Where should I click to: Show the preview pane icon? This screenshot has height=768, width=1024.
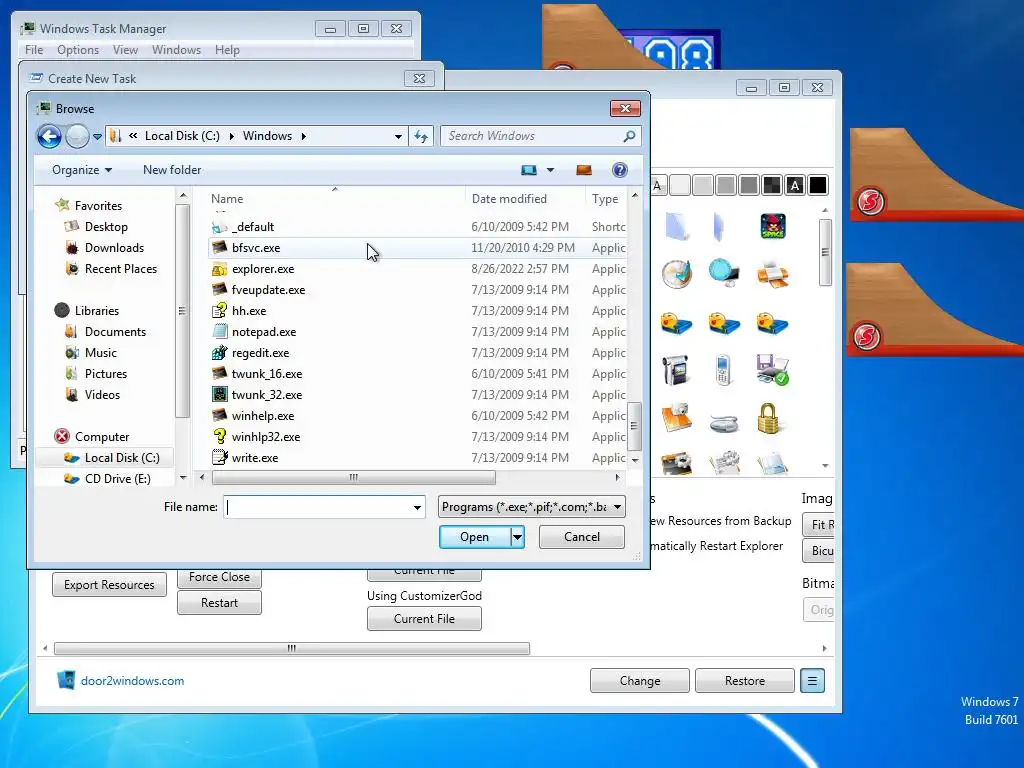point(584,170)
